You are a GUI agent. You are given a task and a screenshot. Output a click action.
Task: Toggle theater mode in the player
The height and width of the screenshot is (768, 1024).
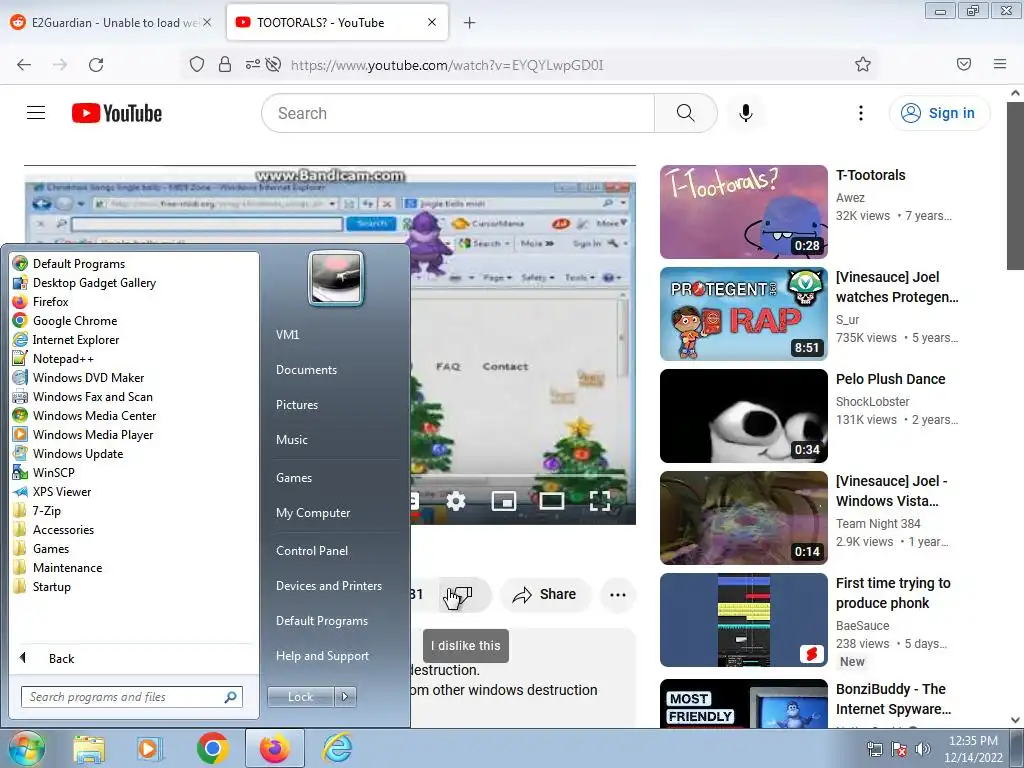click(552, 502)
